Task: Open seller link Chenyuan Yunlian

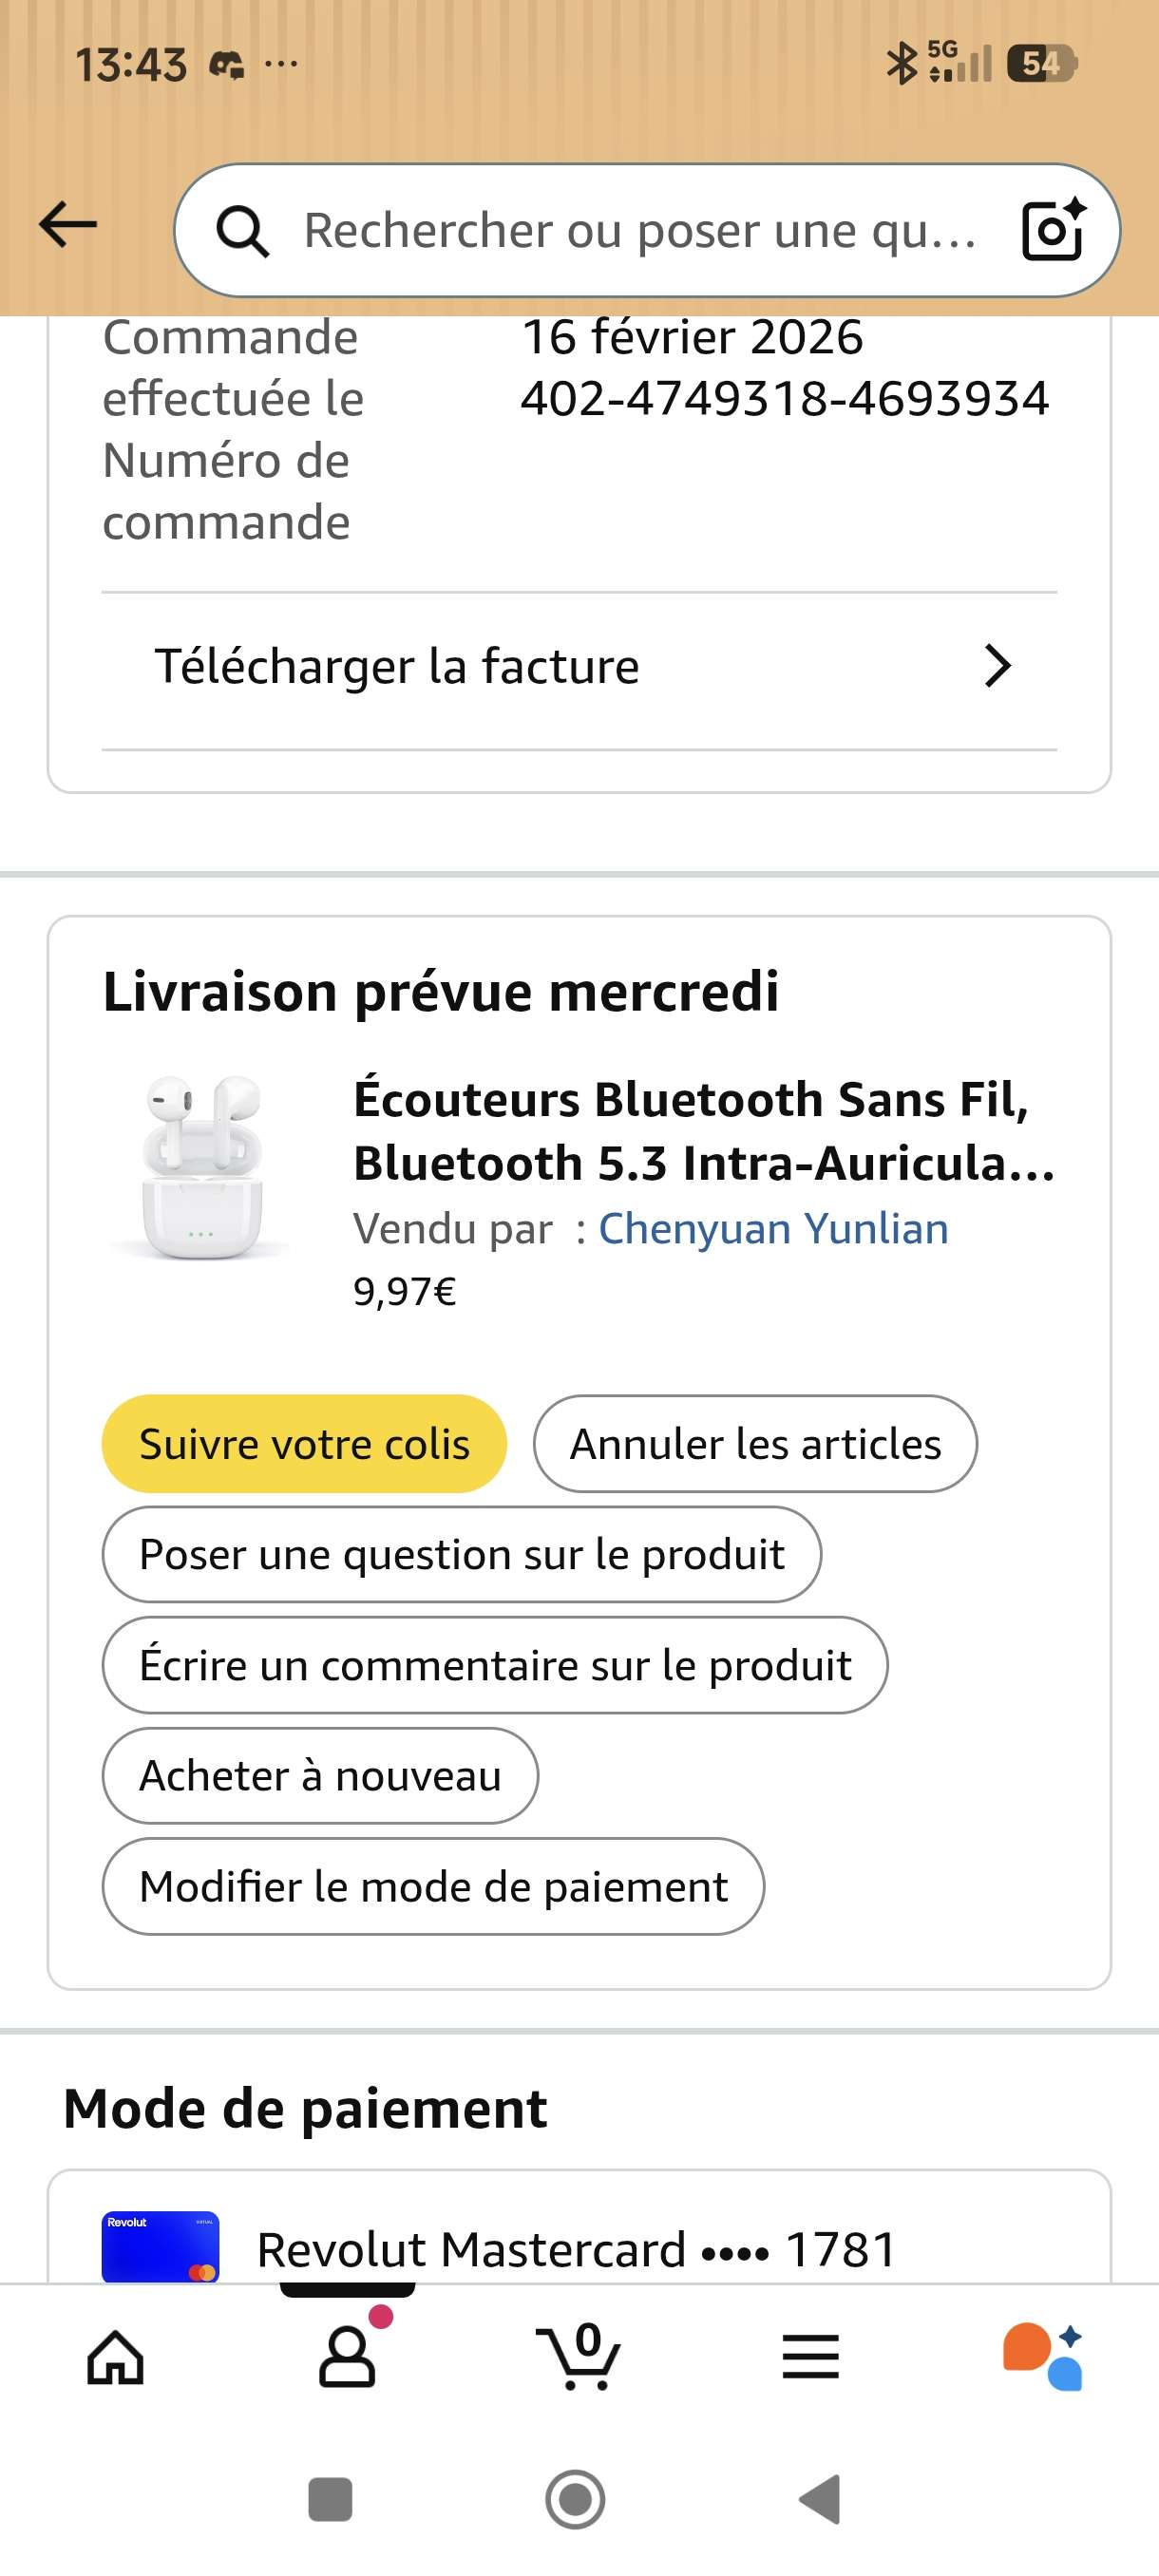Action: click(773, 1229)
